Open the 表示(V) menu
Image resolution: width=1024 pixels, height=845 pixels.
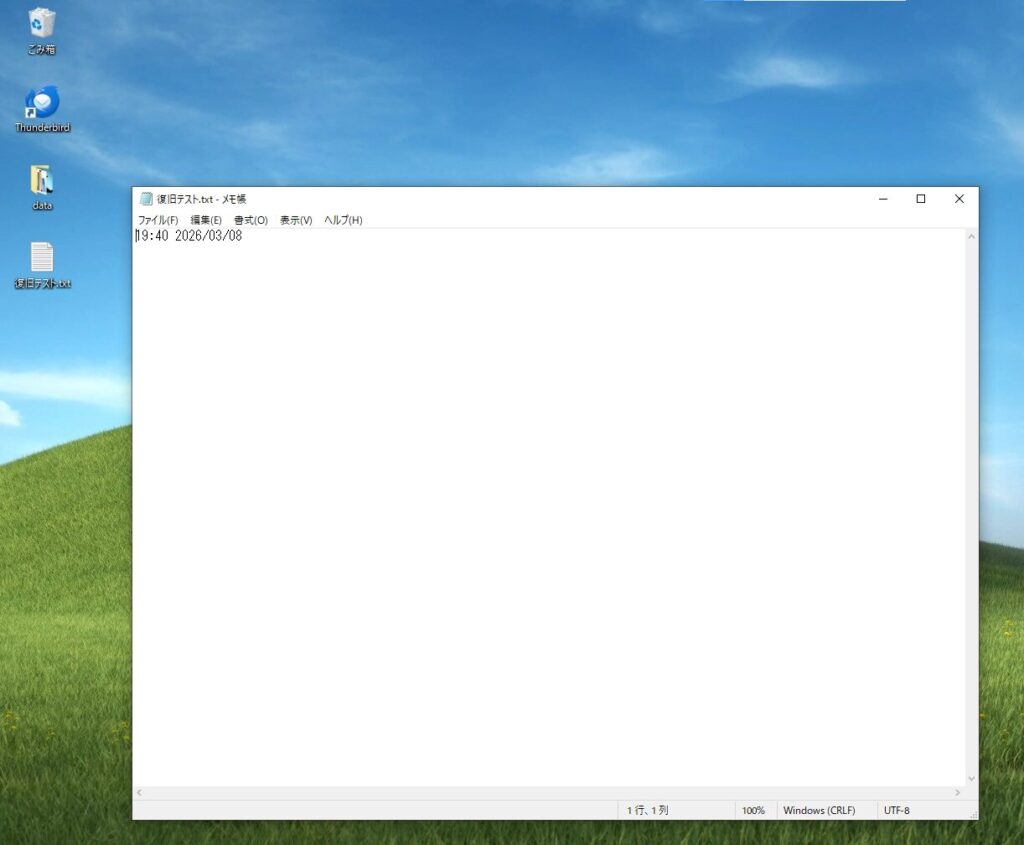pos(296,220)
